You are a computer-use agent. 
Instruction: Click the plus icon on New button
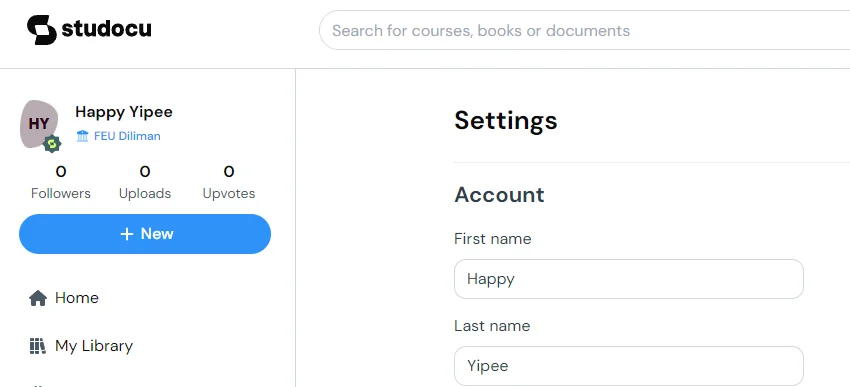click(x=127, y=234)
